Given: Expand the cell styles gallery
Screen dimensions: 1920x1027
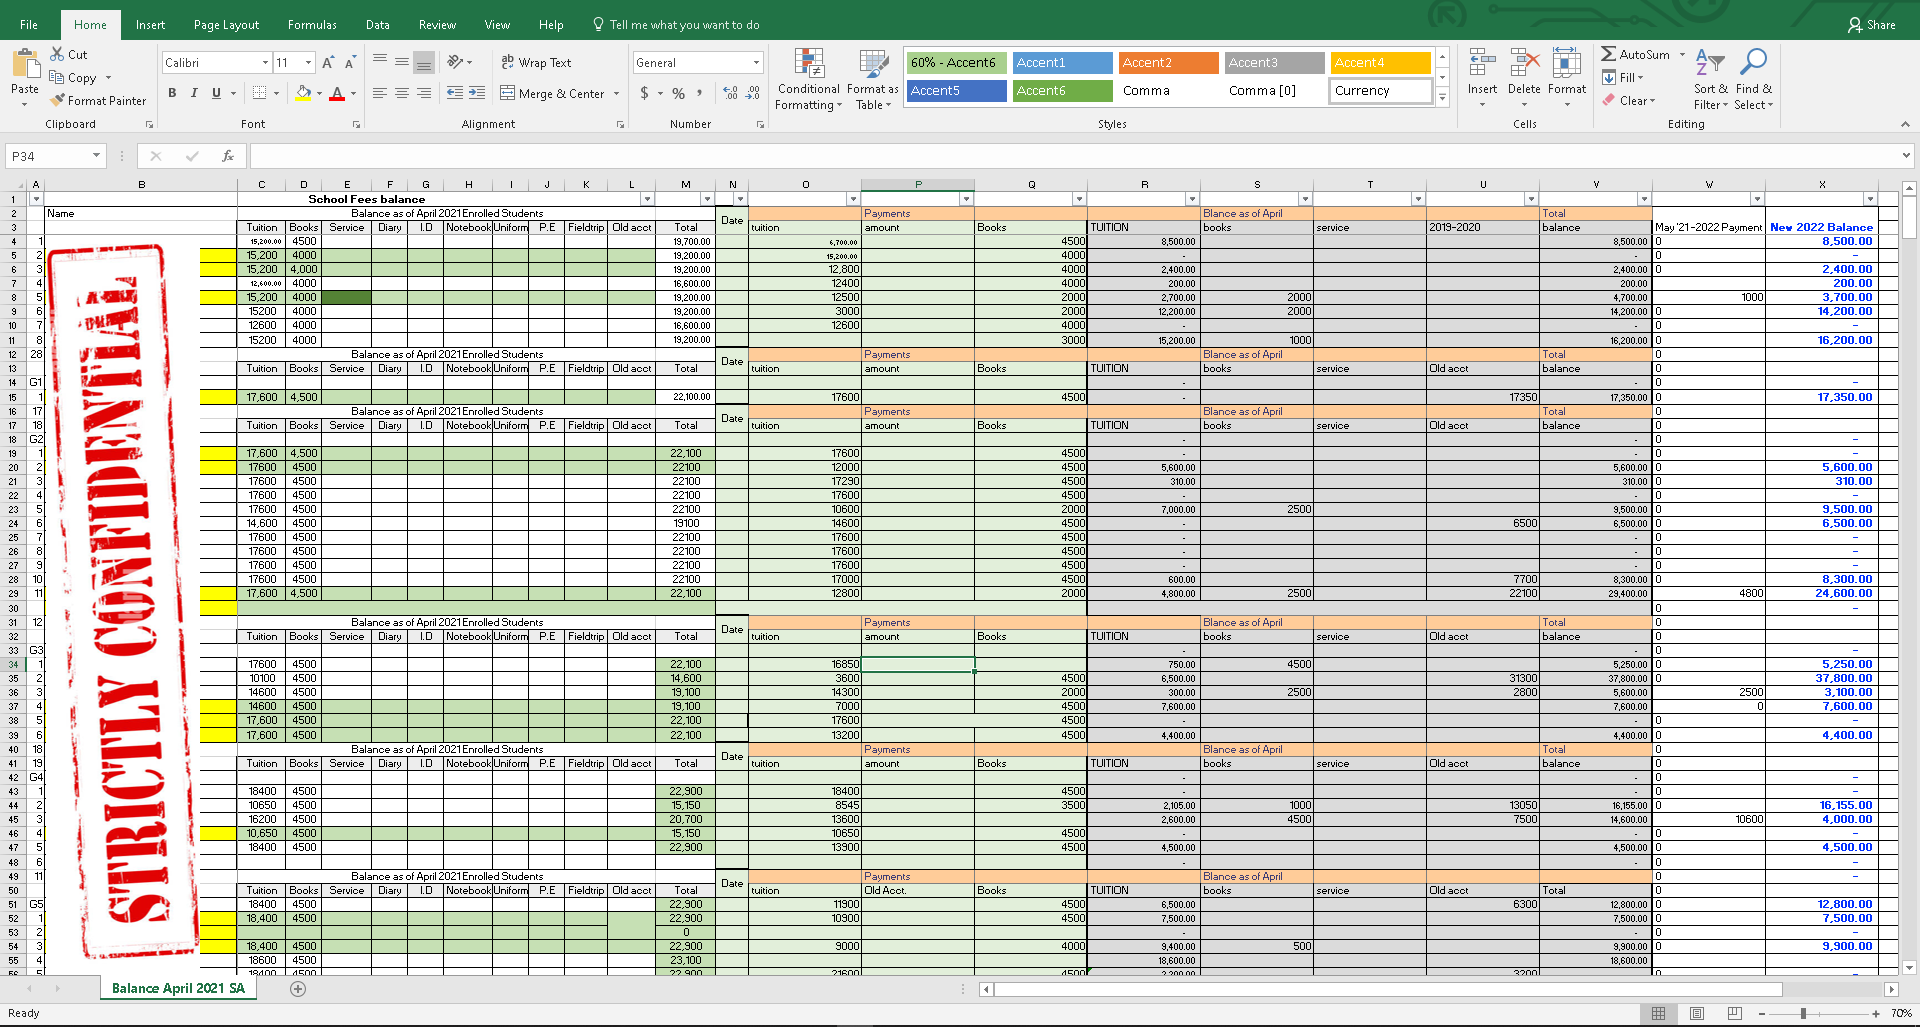Looking at the screenshot, I should 1442,97.
